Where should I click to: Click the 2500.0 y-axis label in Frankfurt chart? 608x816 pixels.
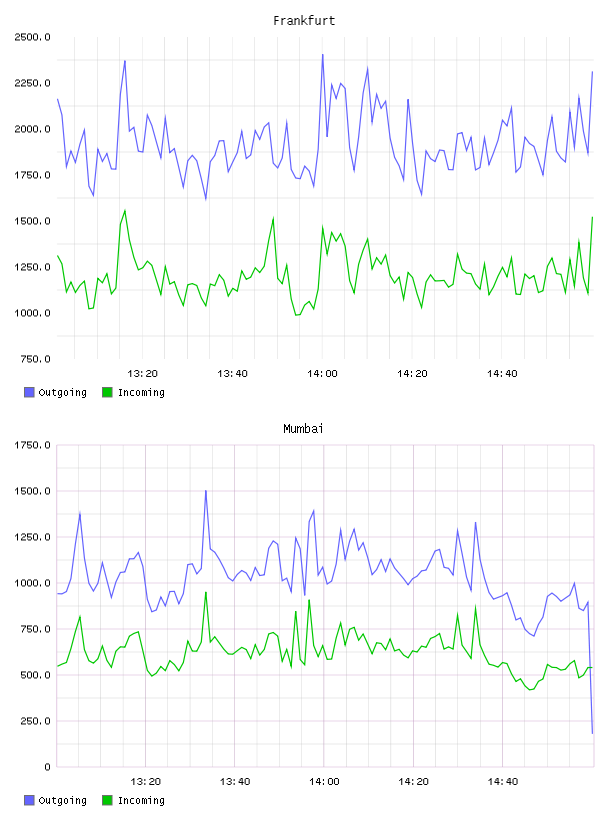point(32,37)
